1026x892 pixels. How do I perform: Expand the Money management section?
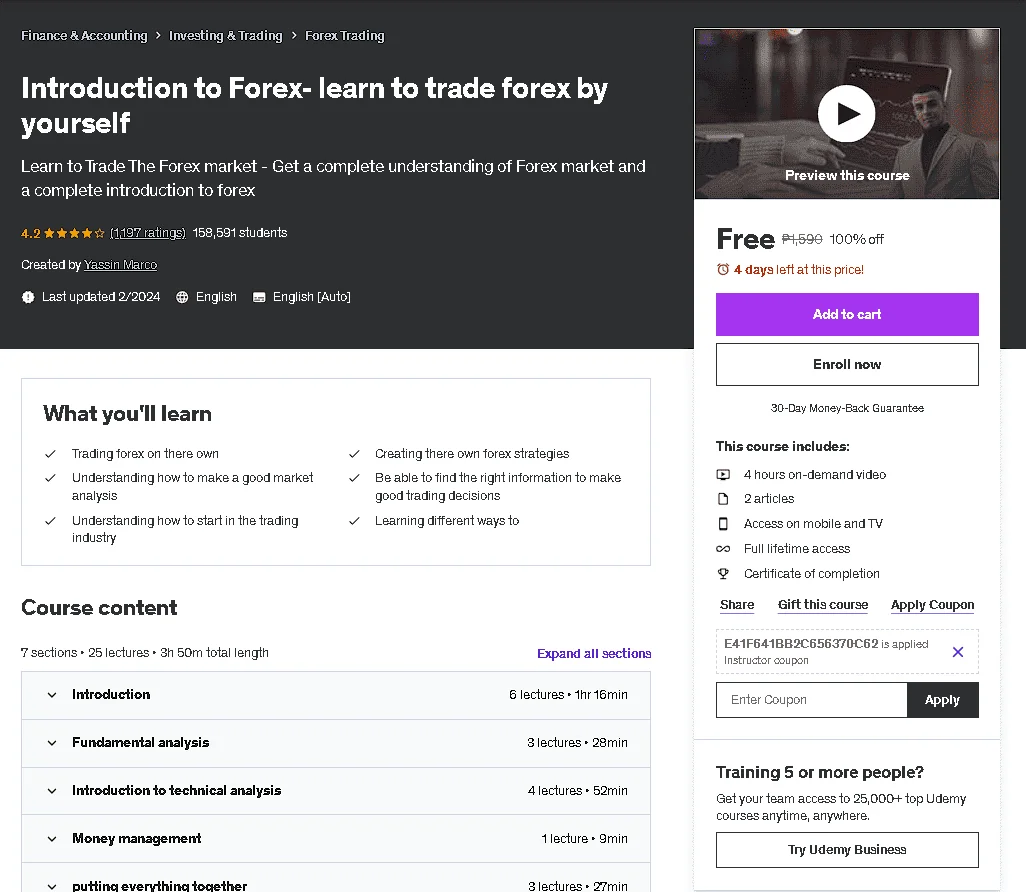[336, 838]
